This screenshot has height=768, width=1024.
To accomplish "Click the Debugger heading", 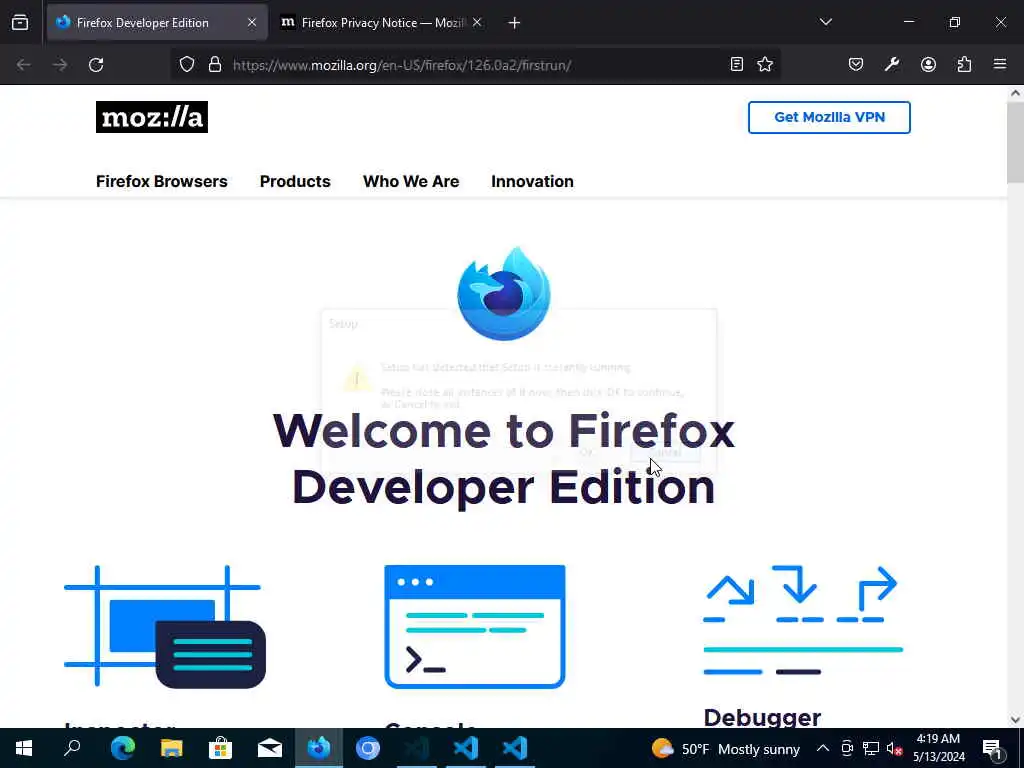I will click(762, 717).
